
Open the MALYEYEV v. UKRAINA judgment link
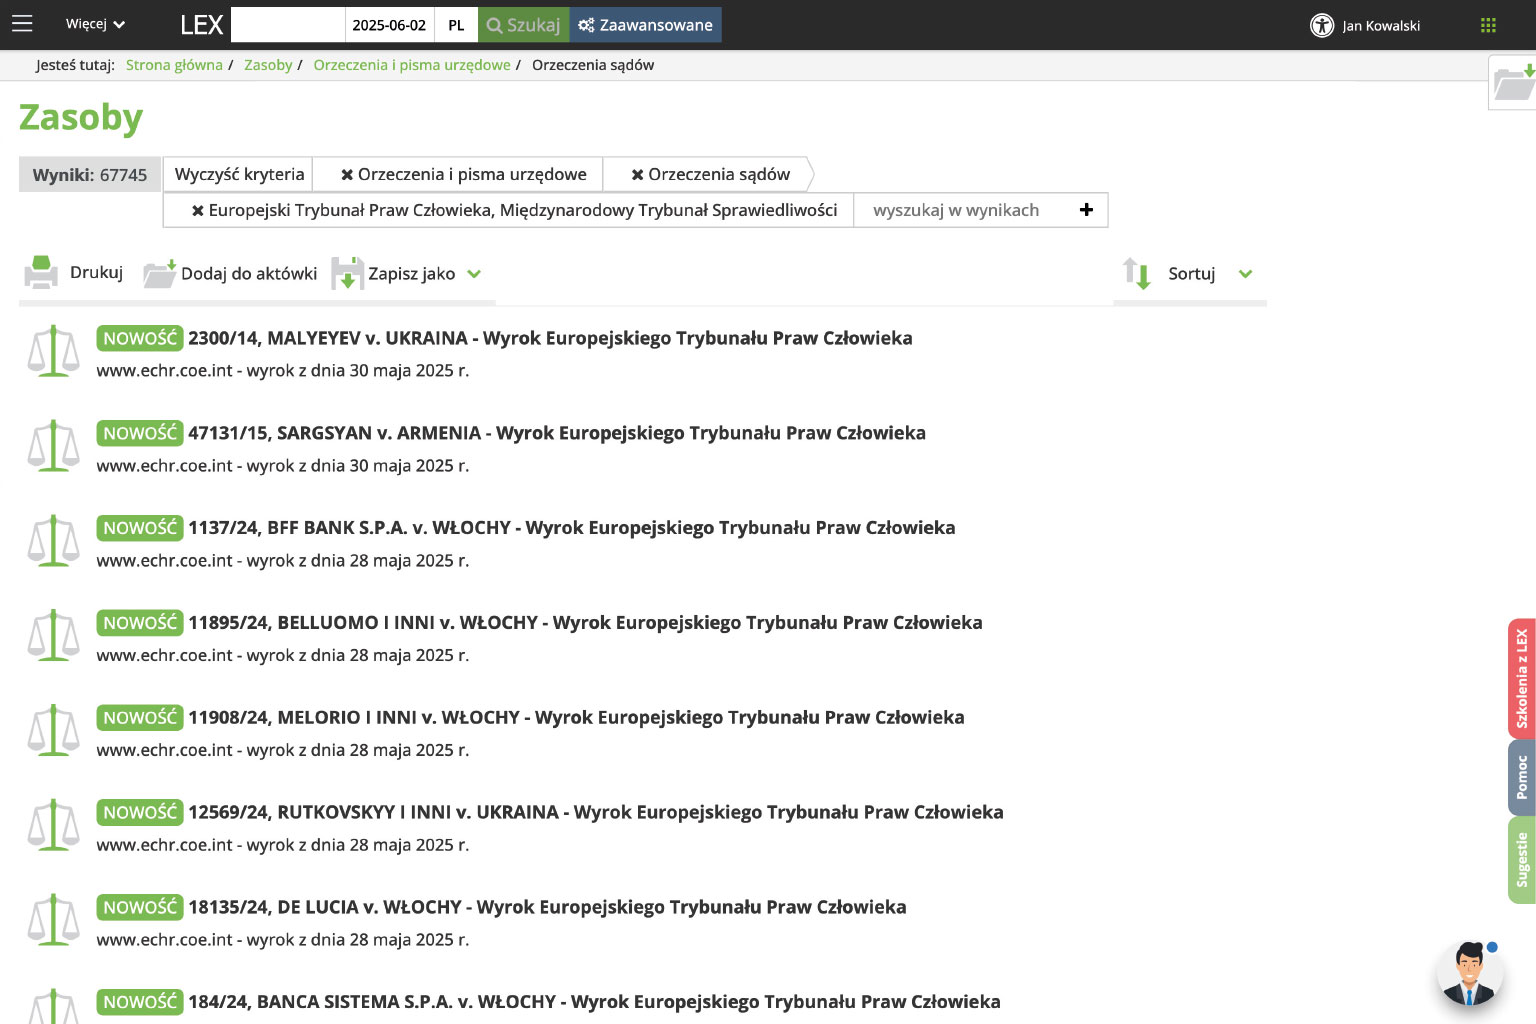[549, 338]
